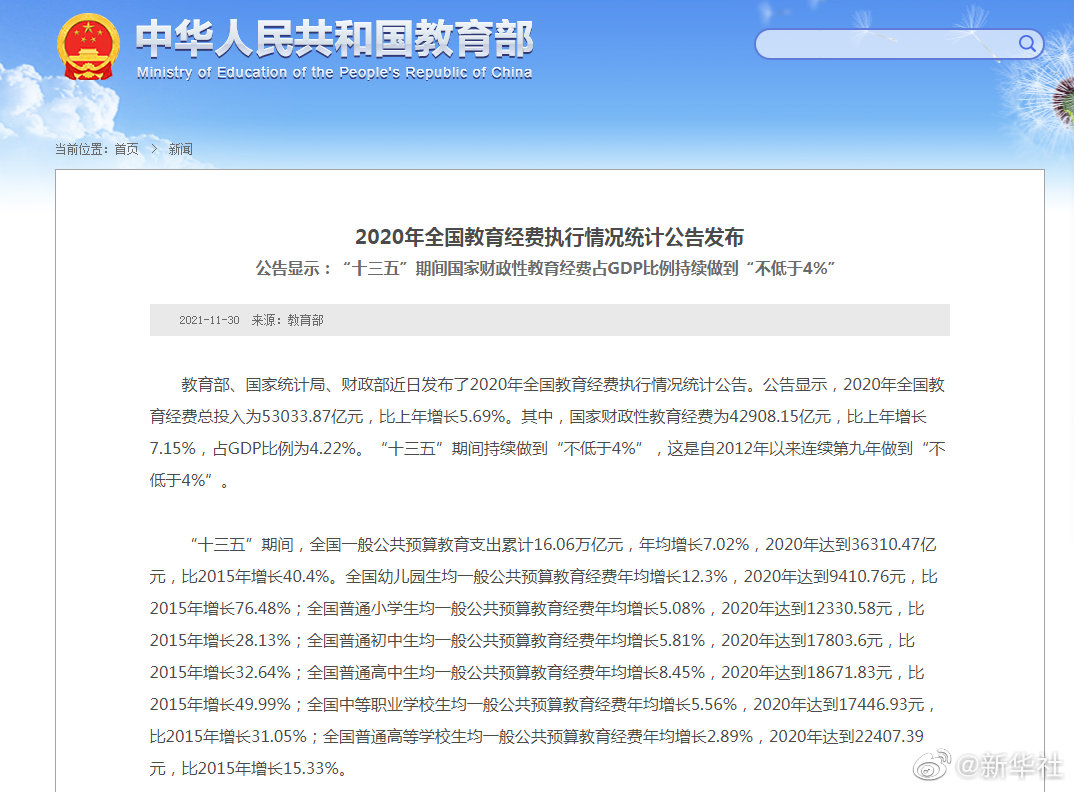Click the 当前位置 breadcrumb label

(x=82, y=149)
